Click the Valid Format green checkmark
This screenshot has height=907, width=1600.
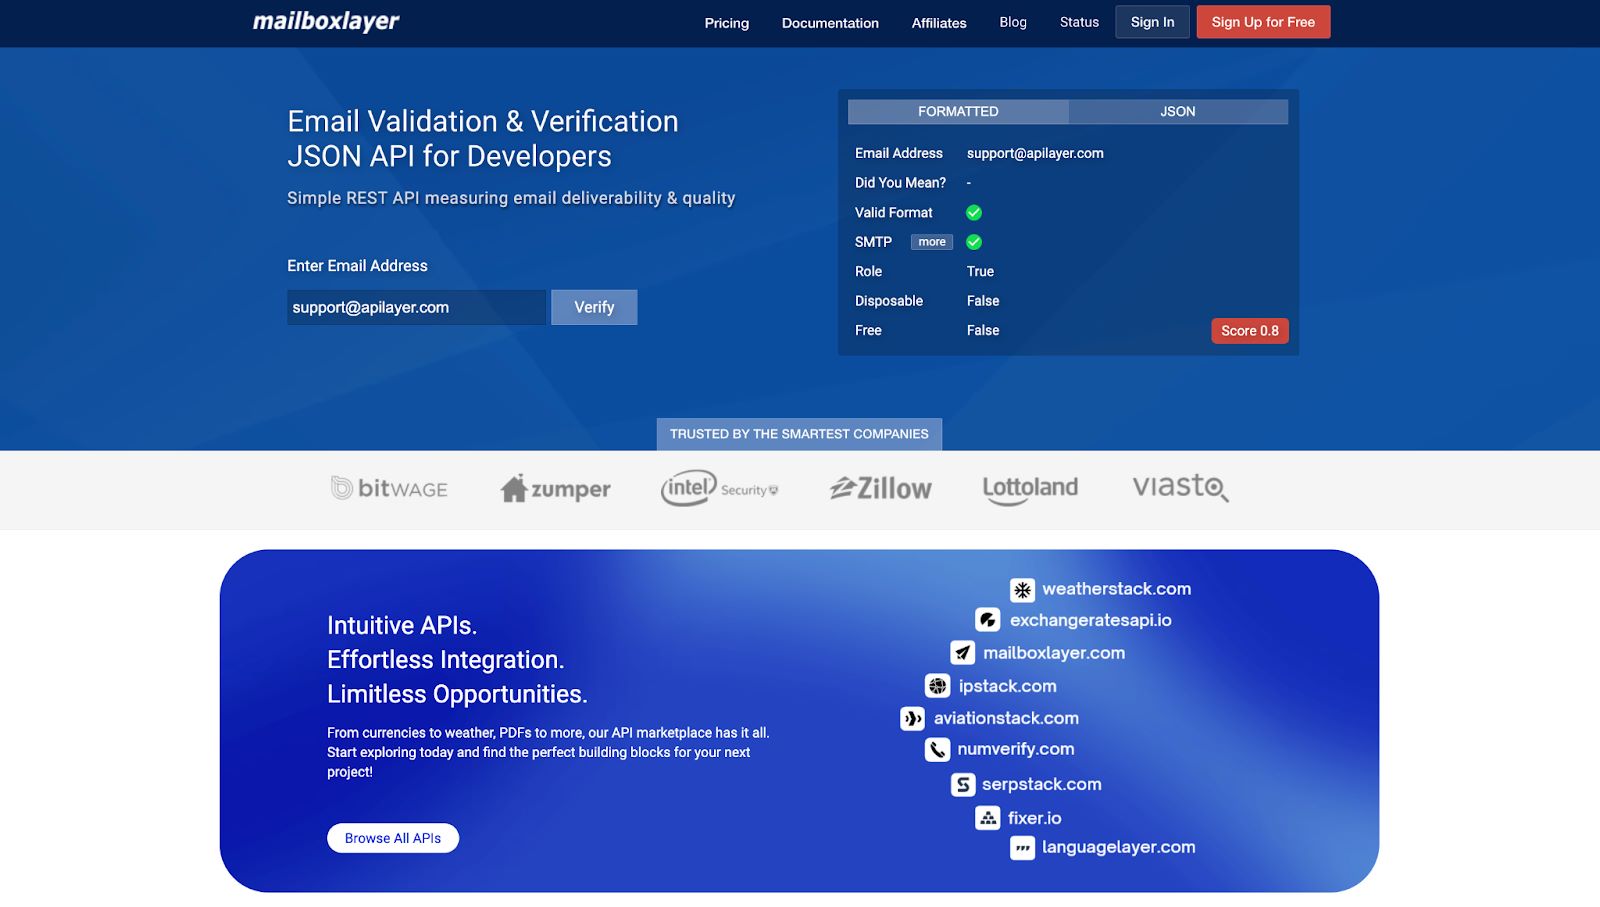point(974,213)
